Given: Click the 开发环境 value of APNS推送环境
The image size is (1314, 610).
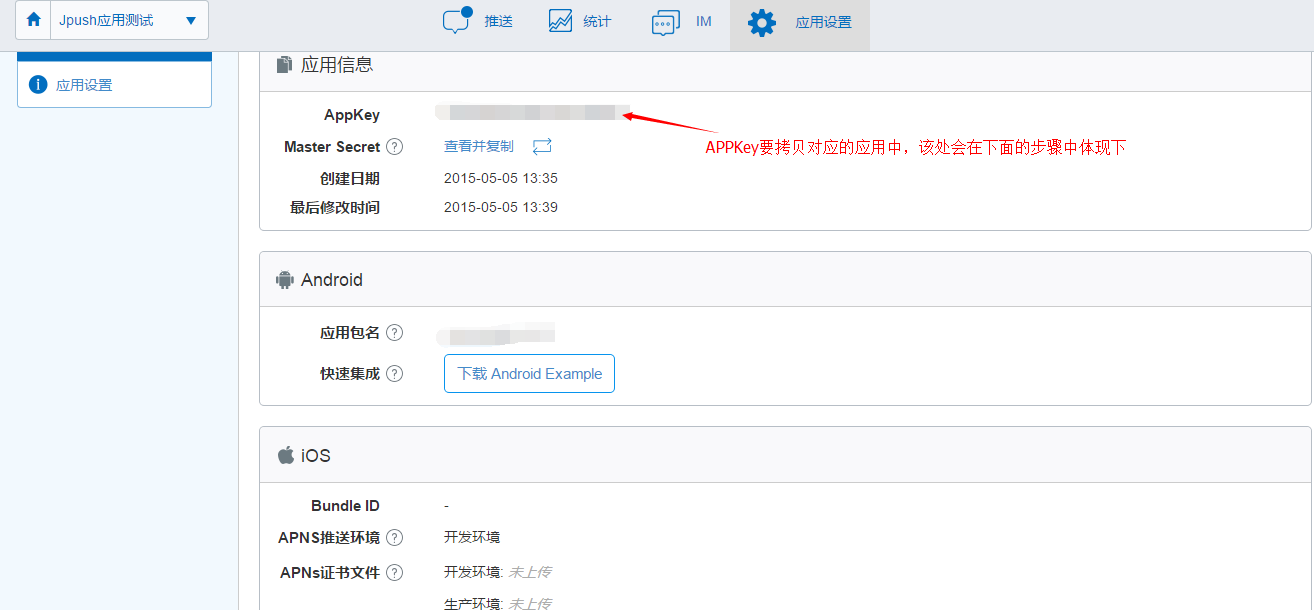Looking at the screenshot, I should [x=471, y=537].
